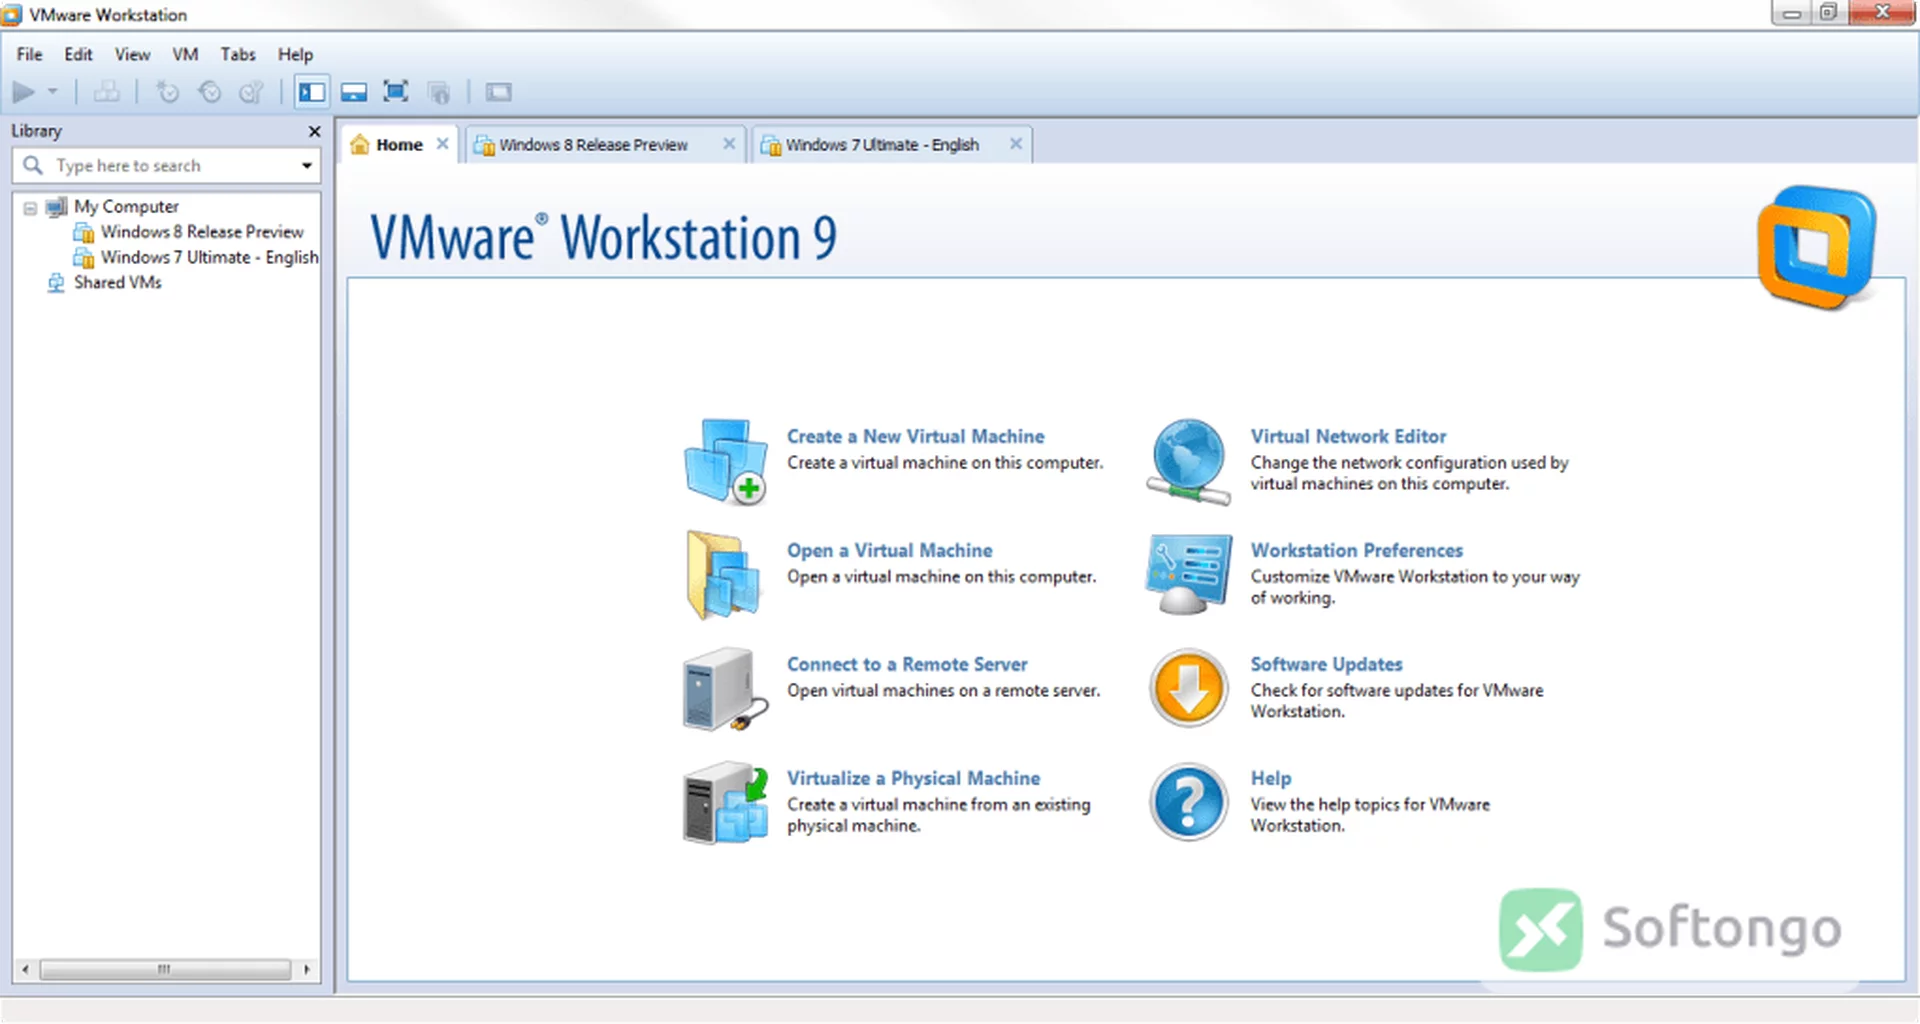Toggle the thumbnail bar view icon
Image resolution: width=1920 pixels, height=1024 pixels.
[x=354, y=92]
